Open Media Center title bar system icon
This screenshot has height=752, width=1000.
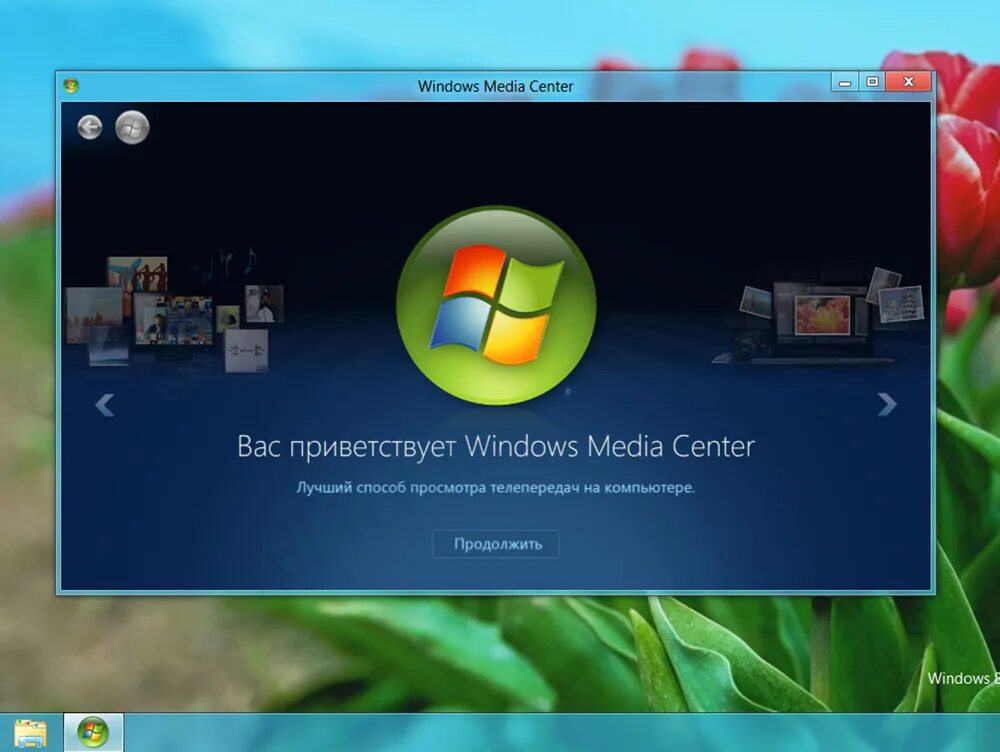pos(71,85)
